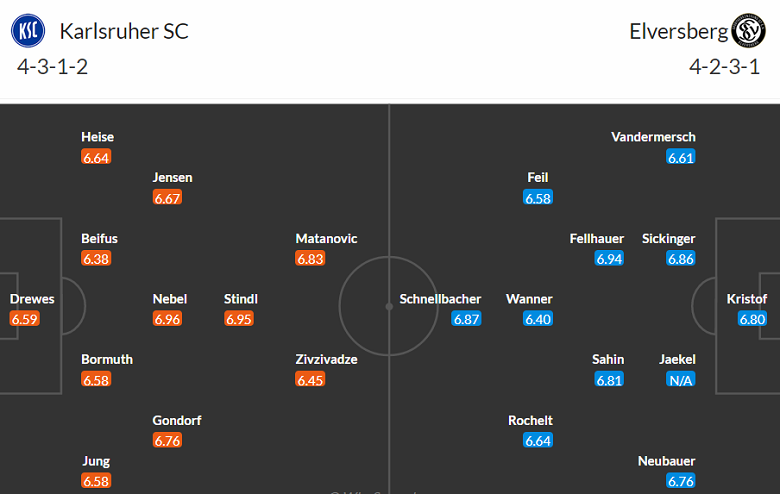Select player Zivzivadze
Screen dimensions: 780x494
(x=326, y=359)
